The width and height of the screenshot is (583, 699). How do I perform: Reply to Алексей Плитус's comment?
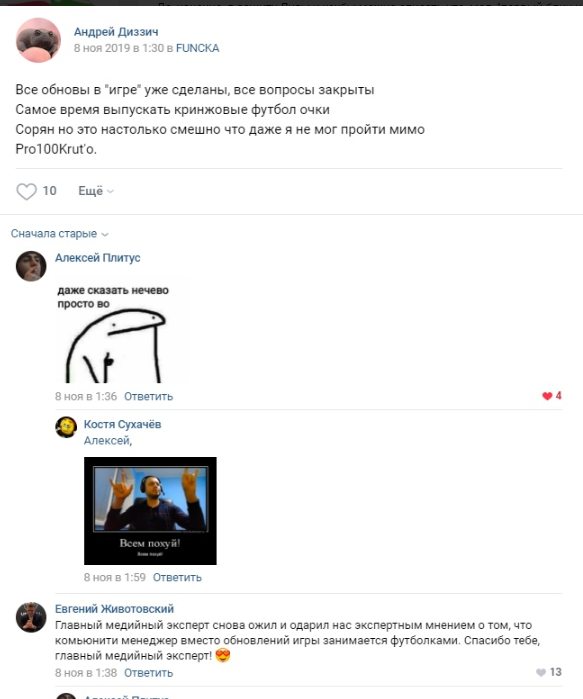click(148, 396)
